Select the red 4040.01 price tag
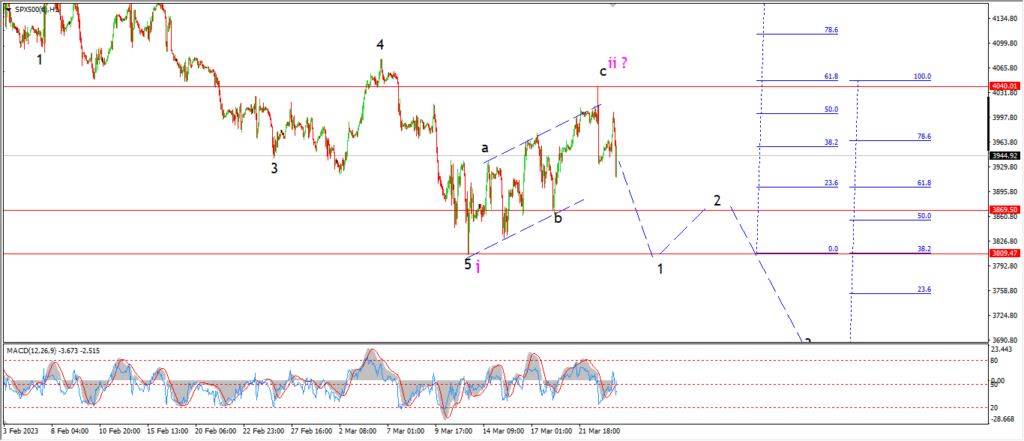Image resolution: width=1024 pixels, height=441 pixels. 1004,86
